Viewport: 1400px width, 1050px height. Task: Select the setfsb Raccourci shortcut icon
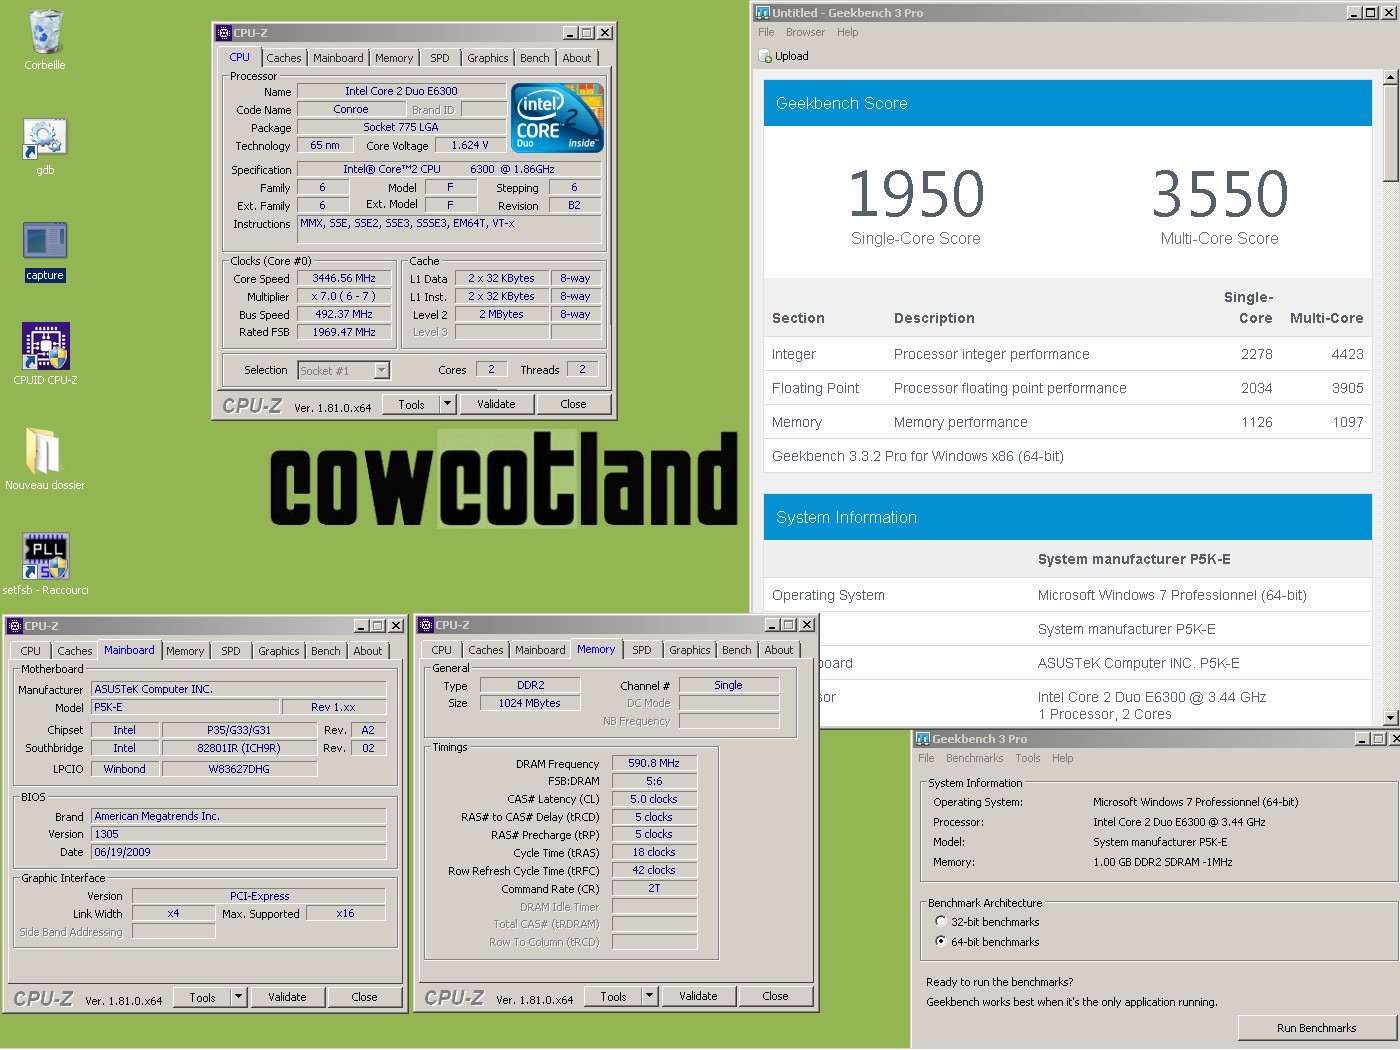[x=46, y=557]
